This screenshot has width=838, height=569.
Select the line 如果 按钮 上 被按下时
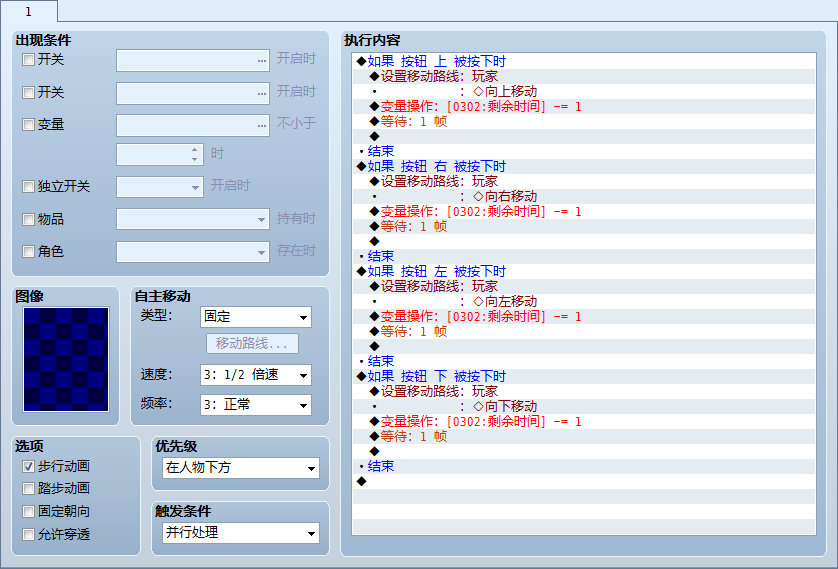[x=584, y=61]
